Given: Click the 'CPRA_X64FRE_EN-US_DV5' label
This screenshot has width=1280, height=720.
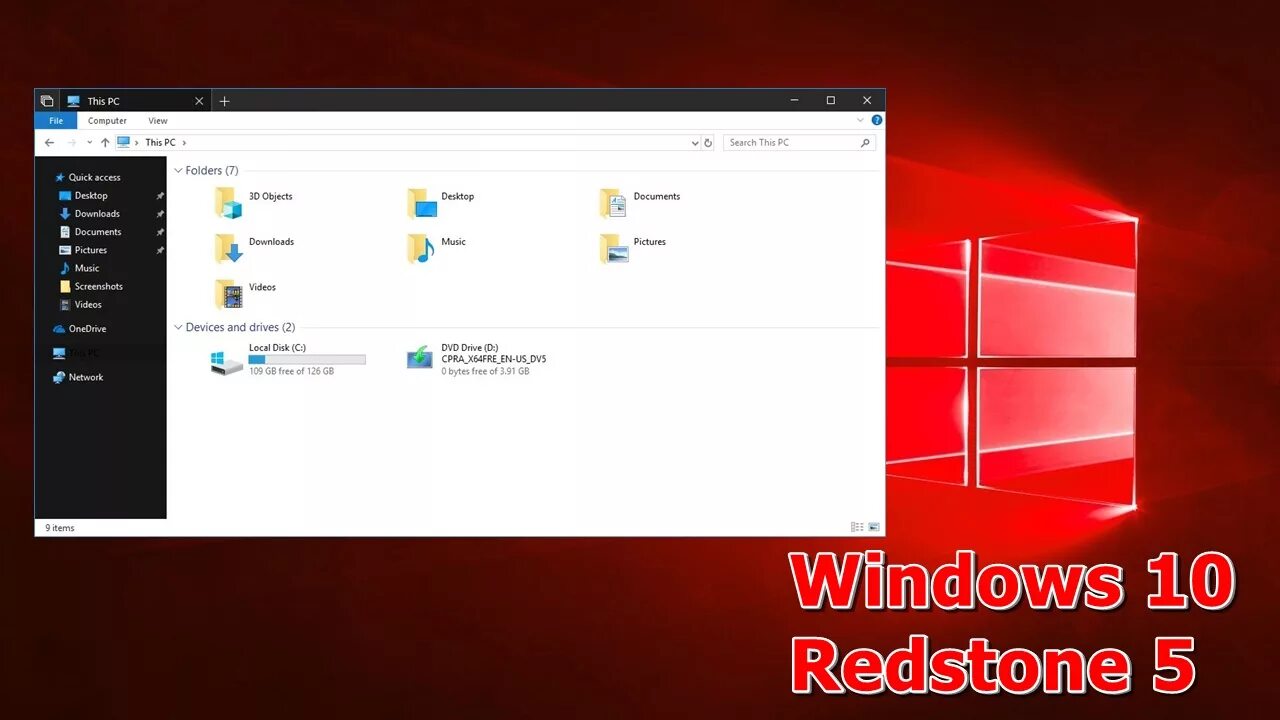Looking at the screenshot, I should (x=494, y=359).
